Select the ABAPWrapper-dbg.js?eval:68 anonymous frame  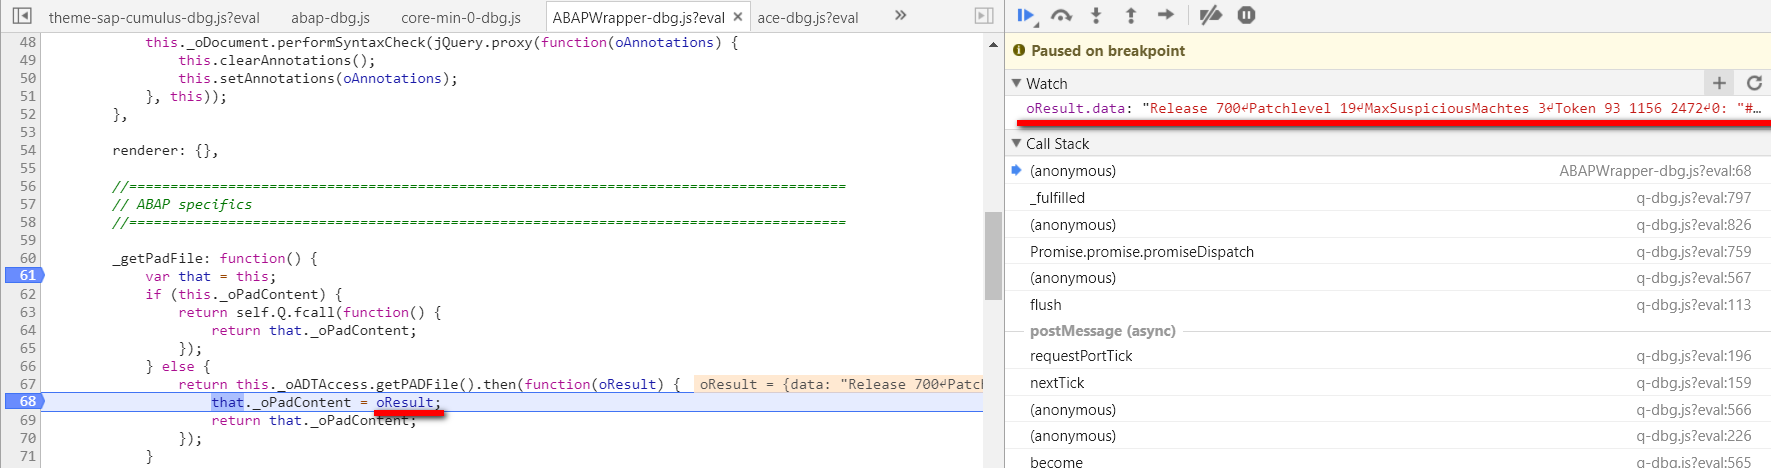(x=1388, y=171)
